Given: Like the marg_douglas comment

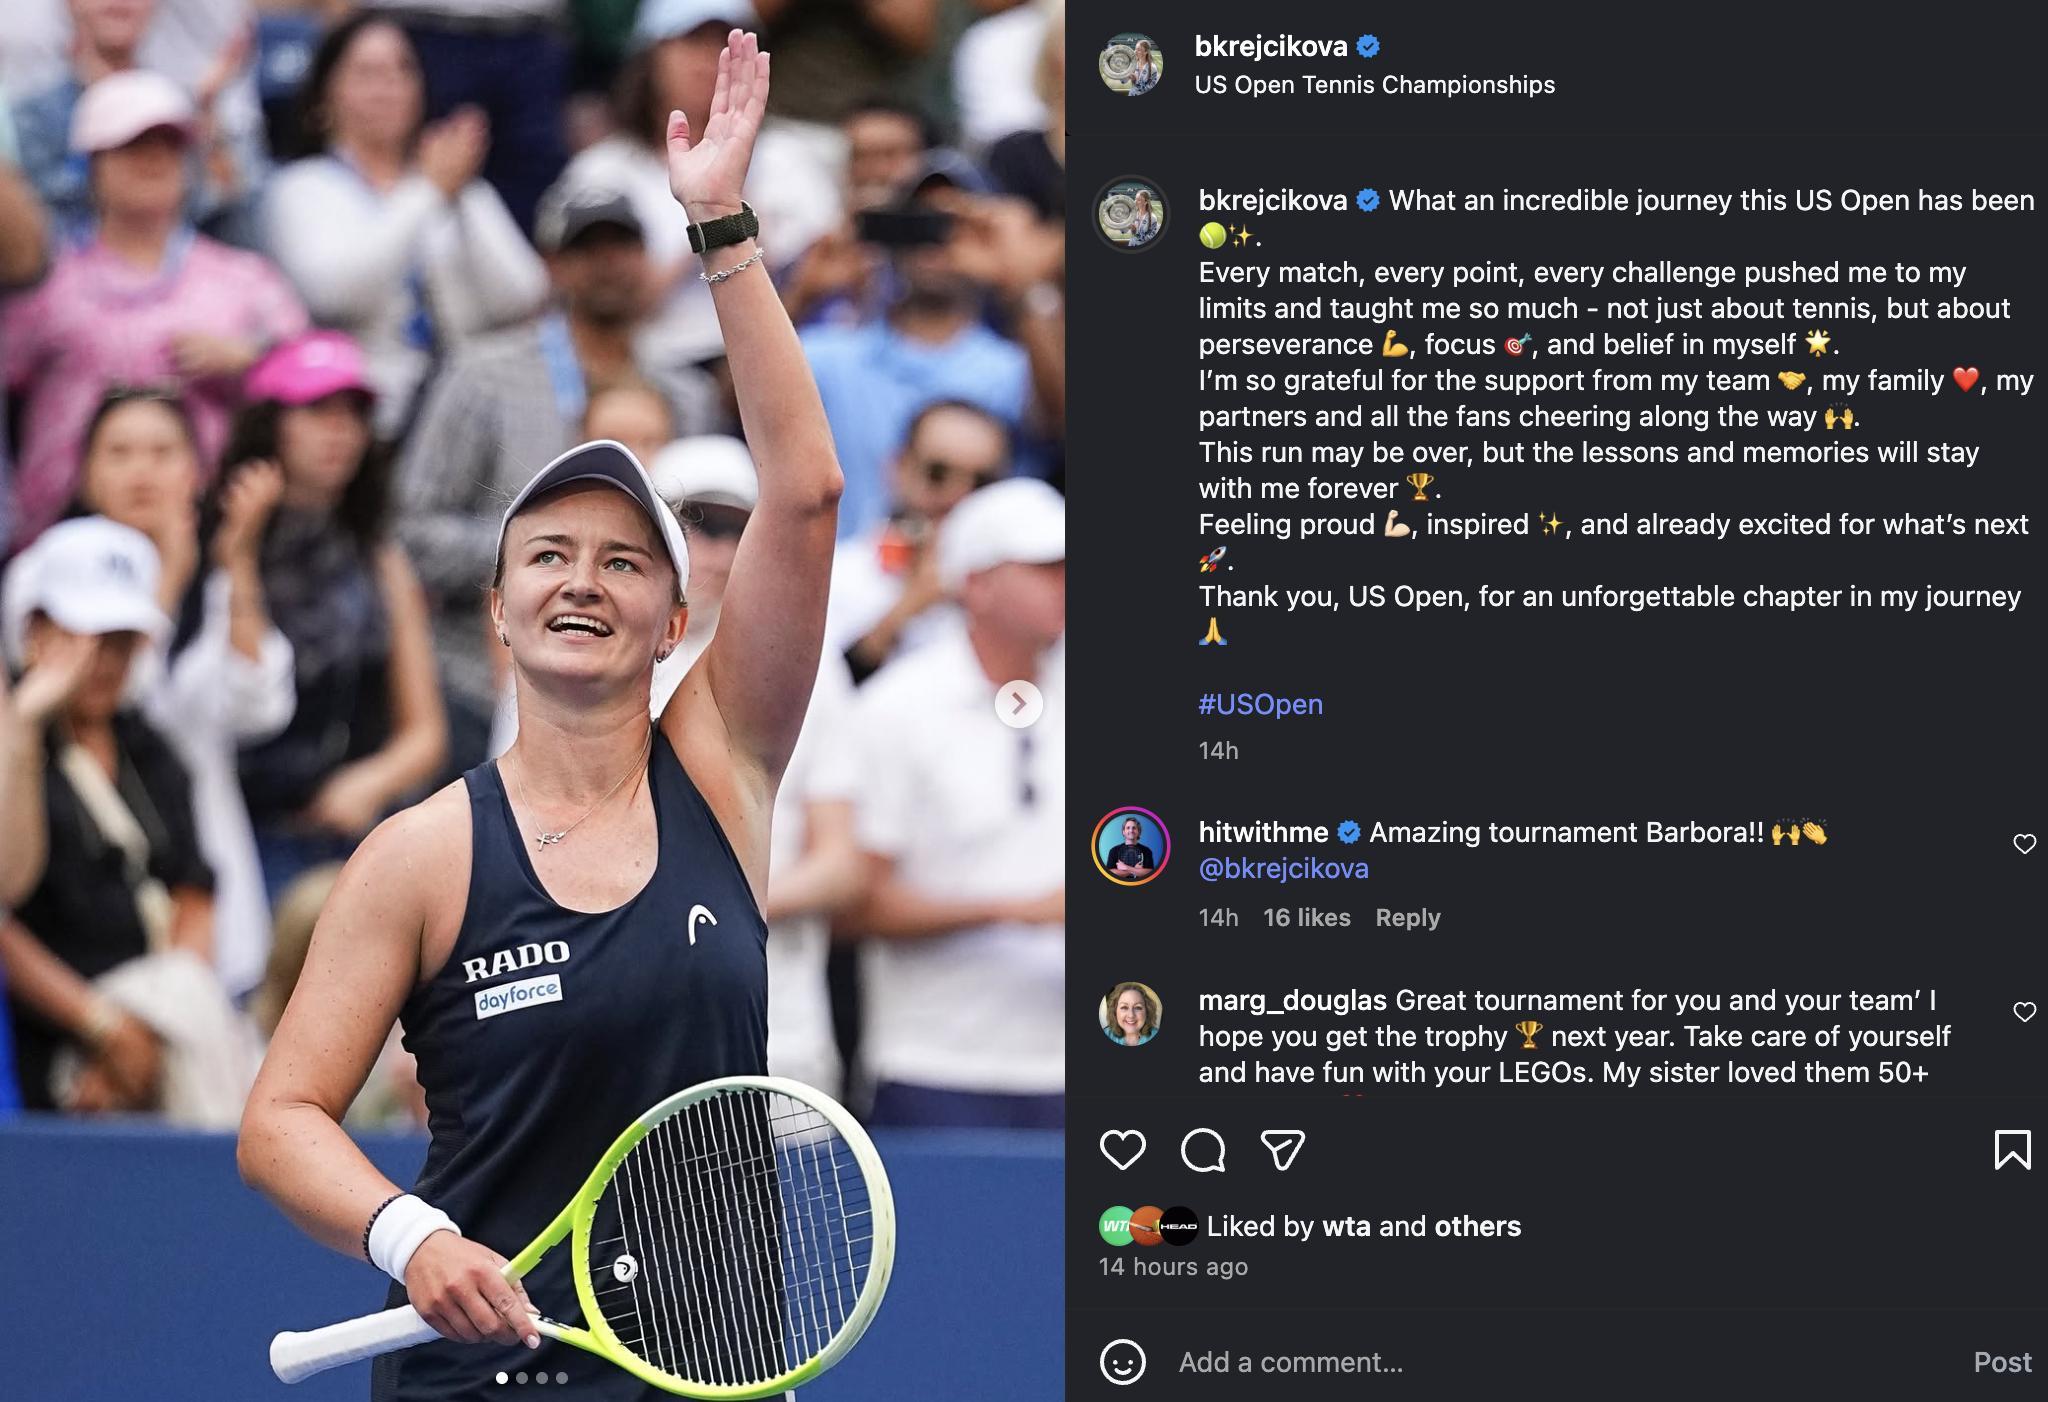Looking at the screenshot, I should coord(2024,1012).
